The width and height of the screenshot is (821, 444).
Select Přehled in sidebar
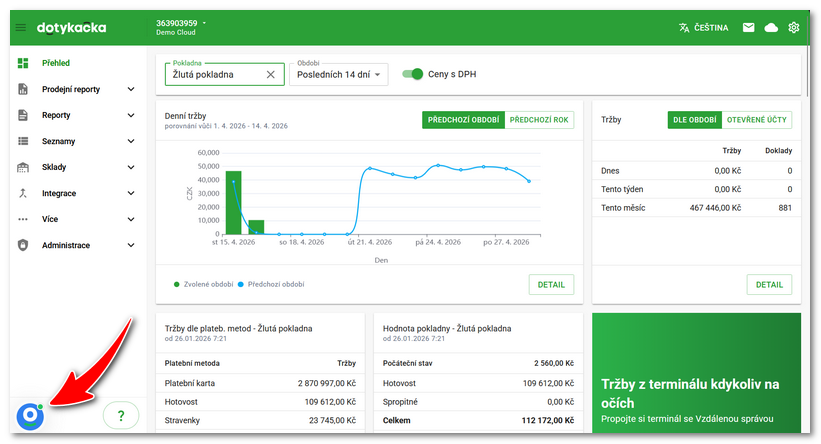coord(56,63)
